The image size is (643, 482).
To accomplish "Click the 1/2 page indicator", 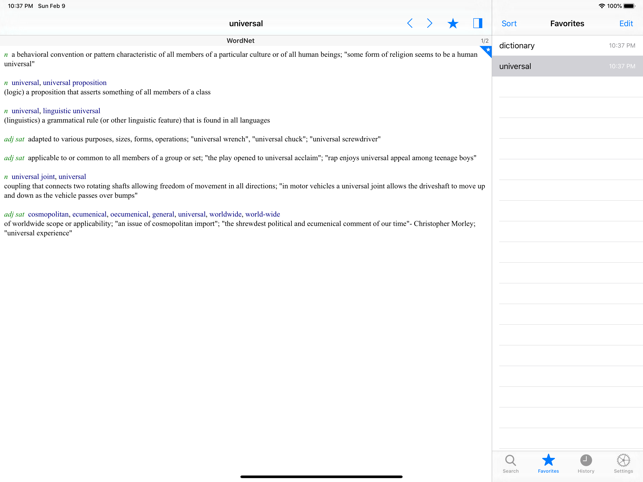I will pyautogui.click(x=485, y=41).
